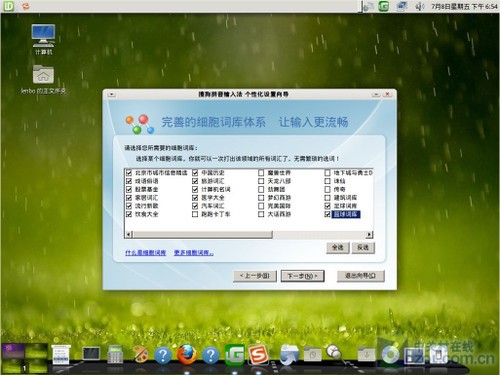The width and height of the screenshot is (500, 375).
Task: Uncheck the 成语俗语 checkbox
Action: (129, 181)
